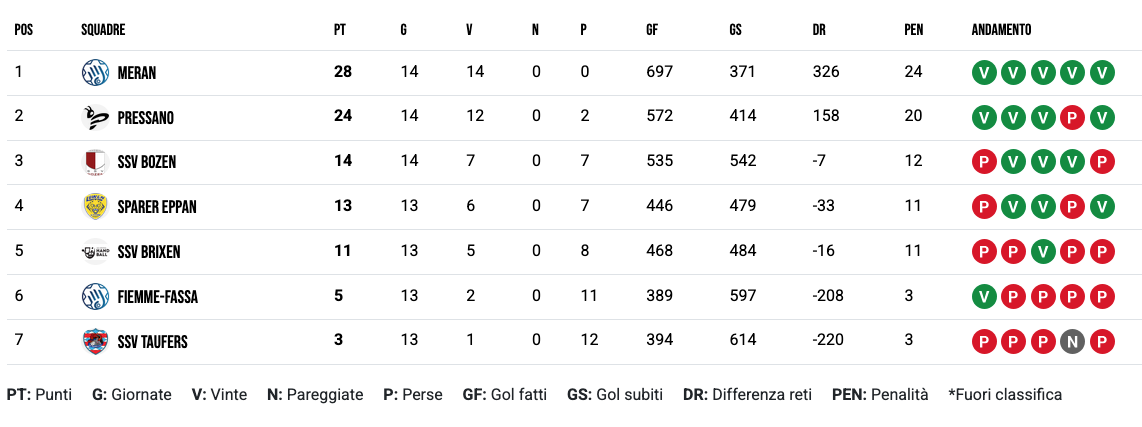Click the Meran team logo
The height and width of the screenshot is (427, 1142).
tap(94, 73)
